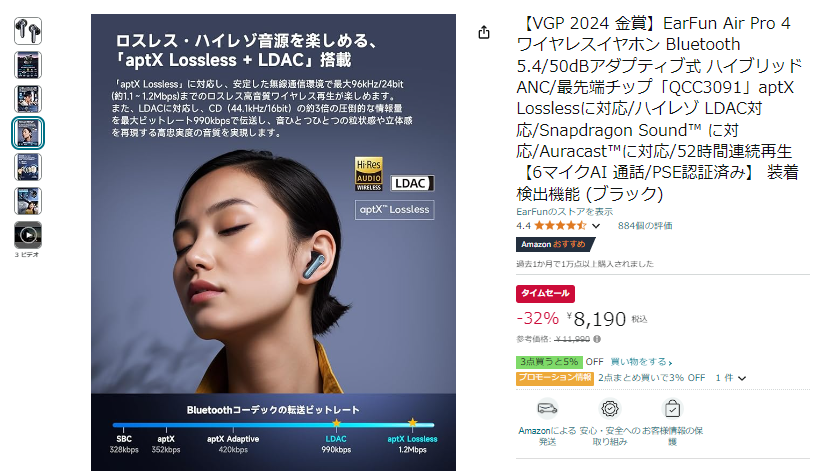Viewport: 823px width, 472px height.
Task: Select the first earbuds product thumbnail
Action: coord(28,31)
